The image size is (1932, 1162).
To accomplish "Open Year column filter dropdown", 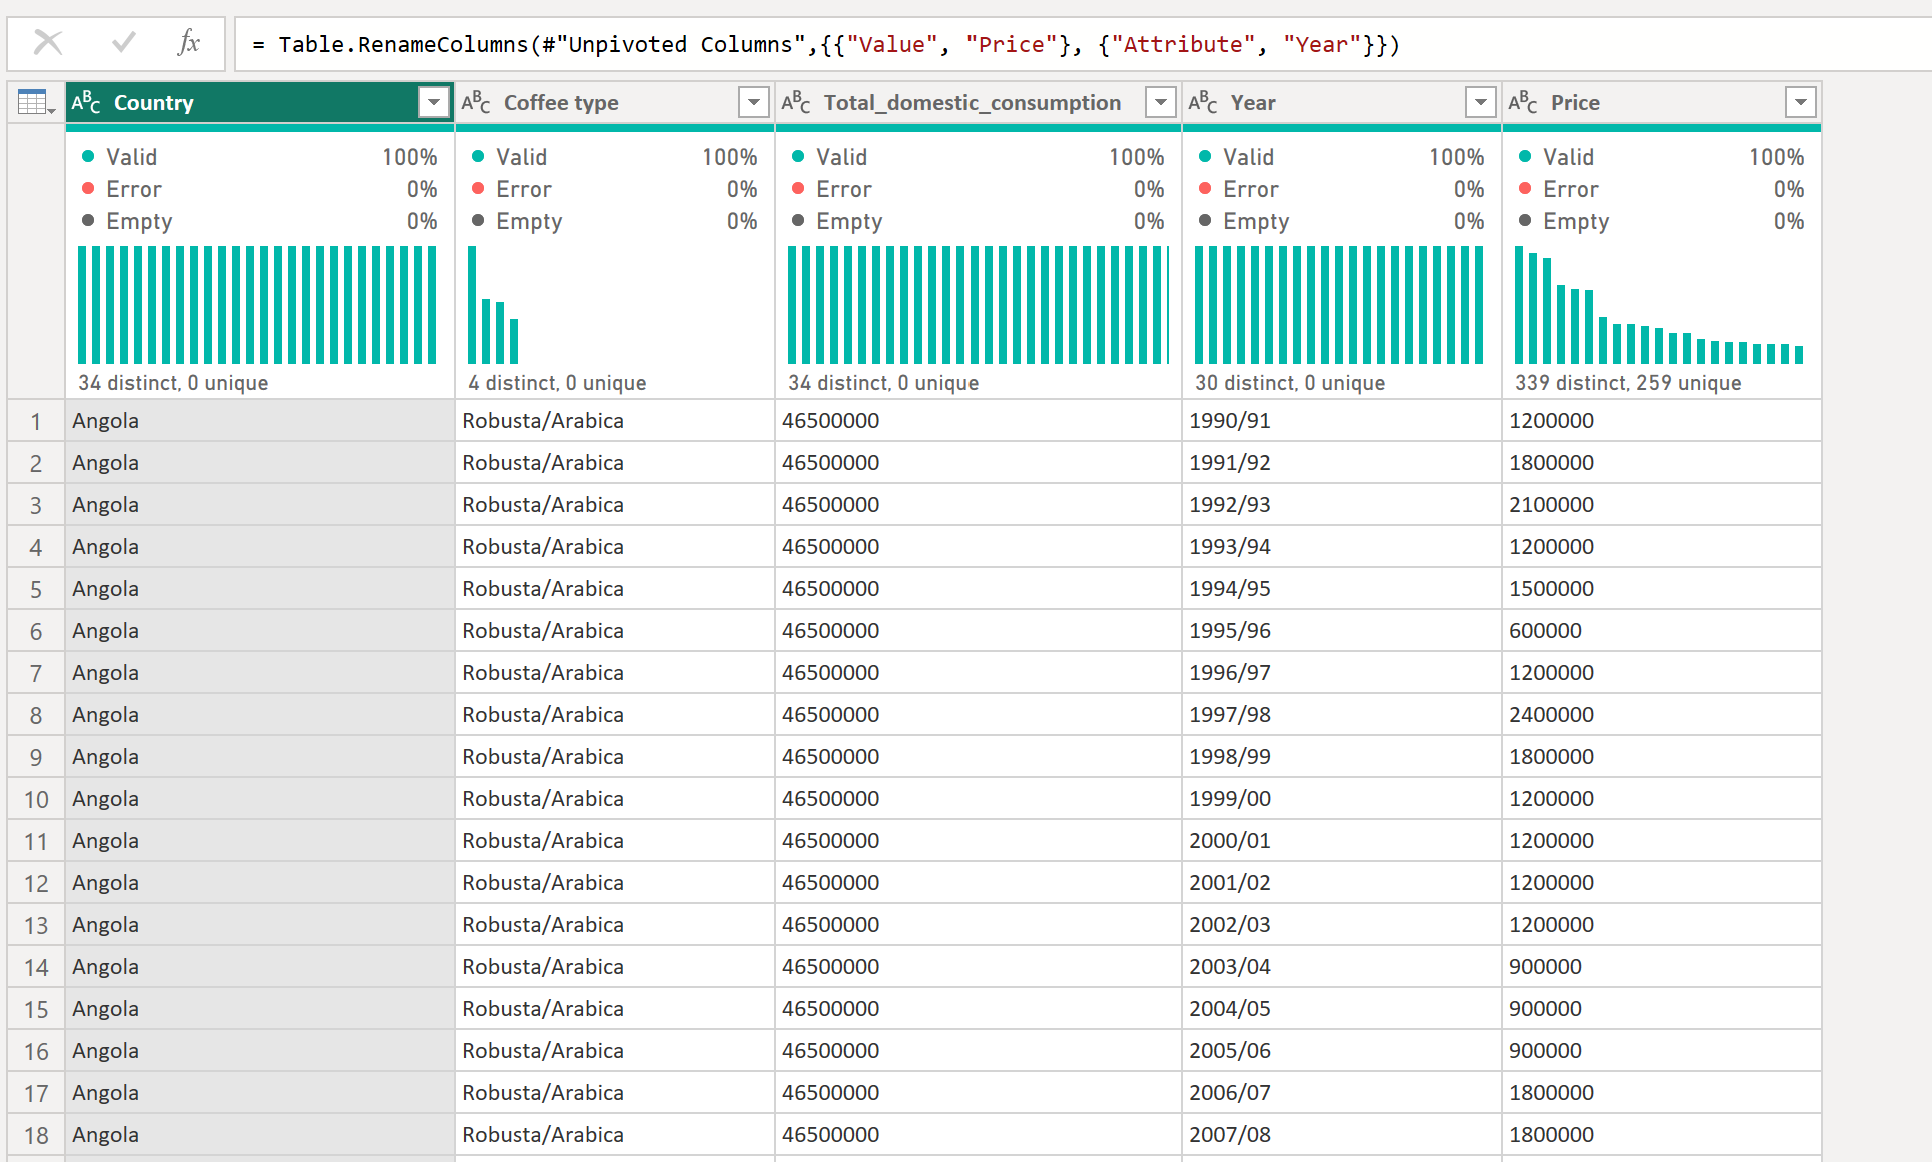I will coord(1481,102).
